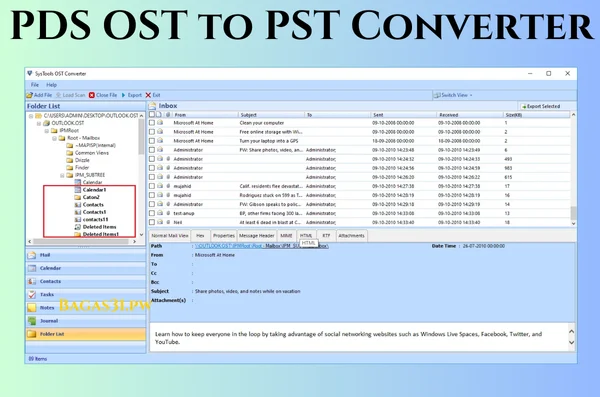Tick checkbox for 'FW: Share photos' email
The width and height of the screenshot is (600, 397).
[152, 150]
